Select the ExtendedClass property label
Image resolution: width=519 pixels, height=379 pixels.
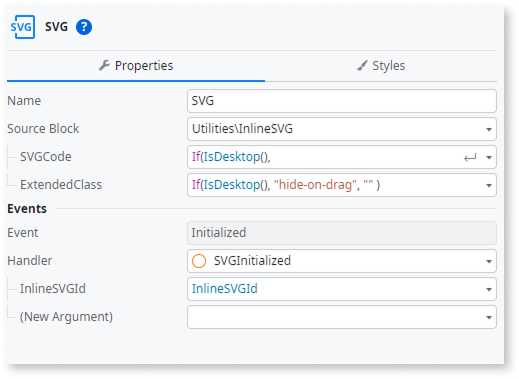pyautogui.click(x=61, y=185)
